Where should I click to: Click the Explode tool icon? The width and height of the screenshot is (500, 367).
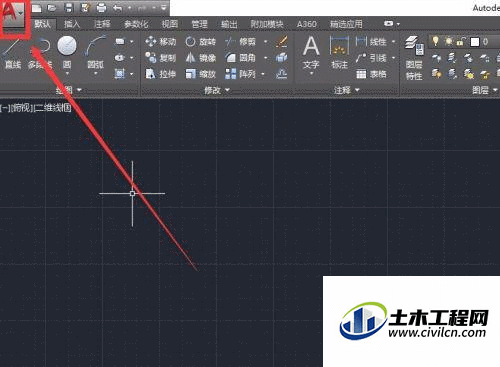282,58
